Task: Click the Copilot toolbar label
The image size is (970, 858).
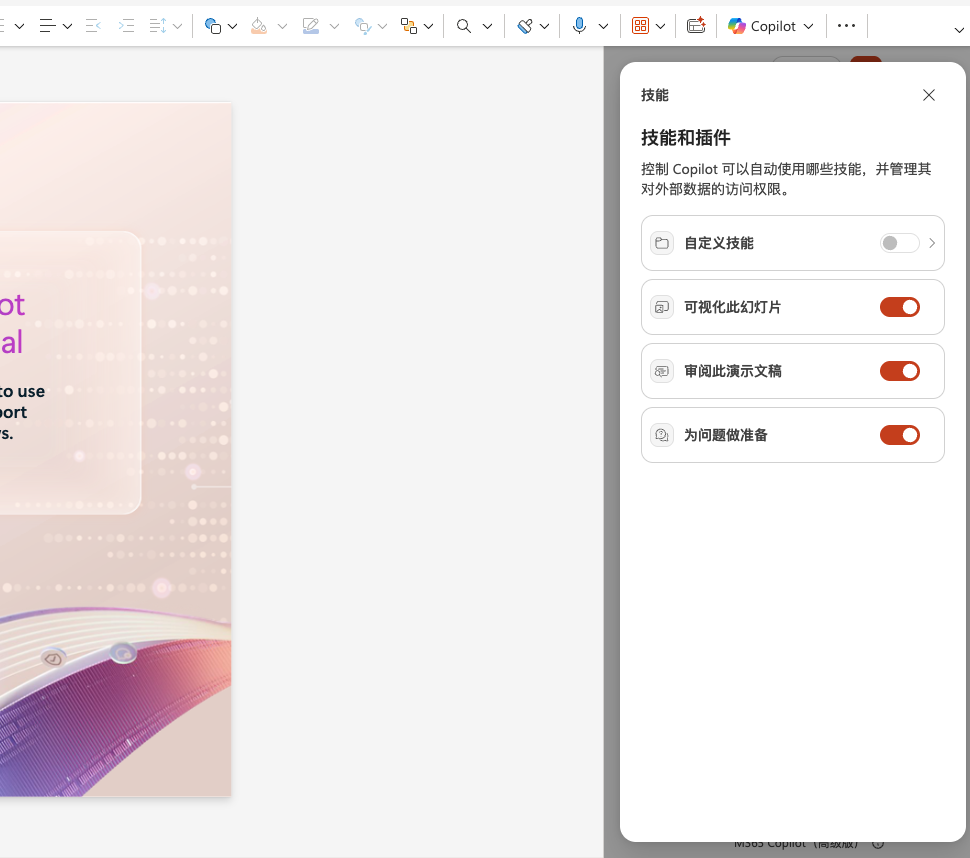Action: click(773, 26)
